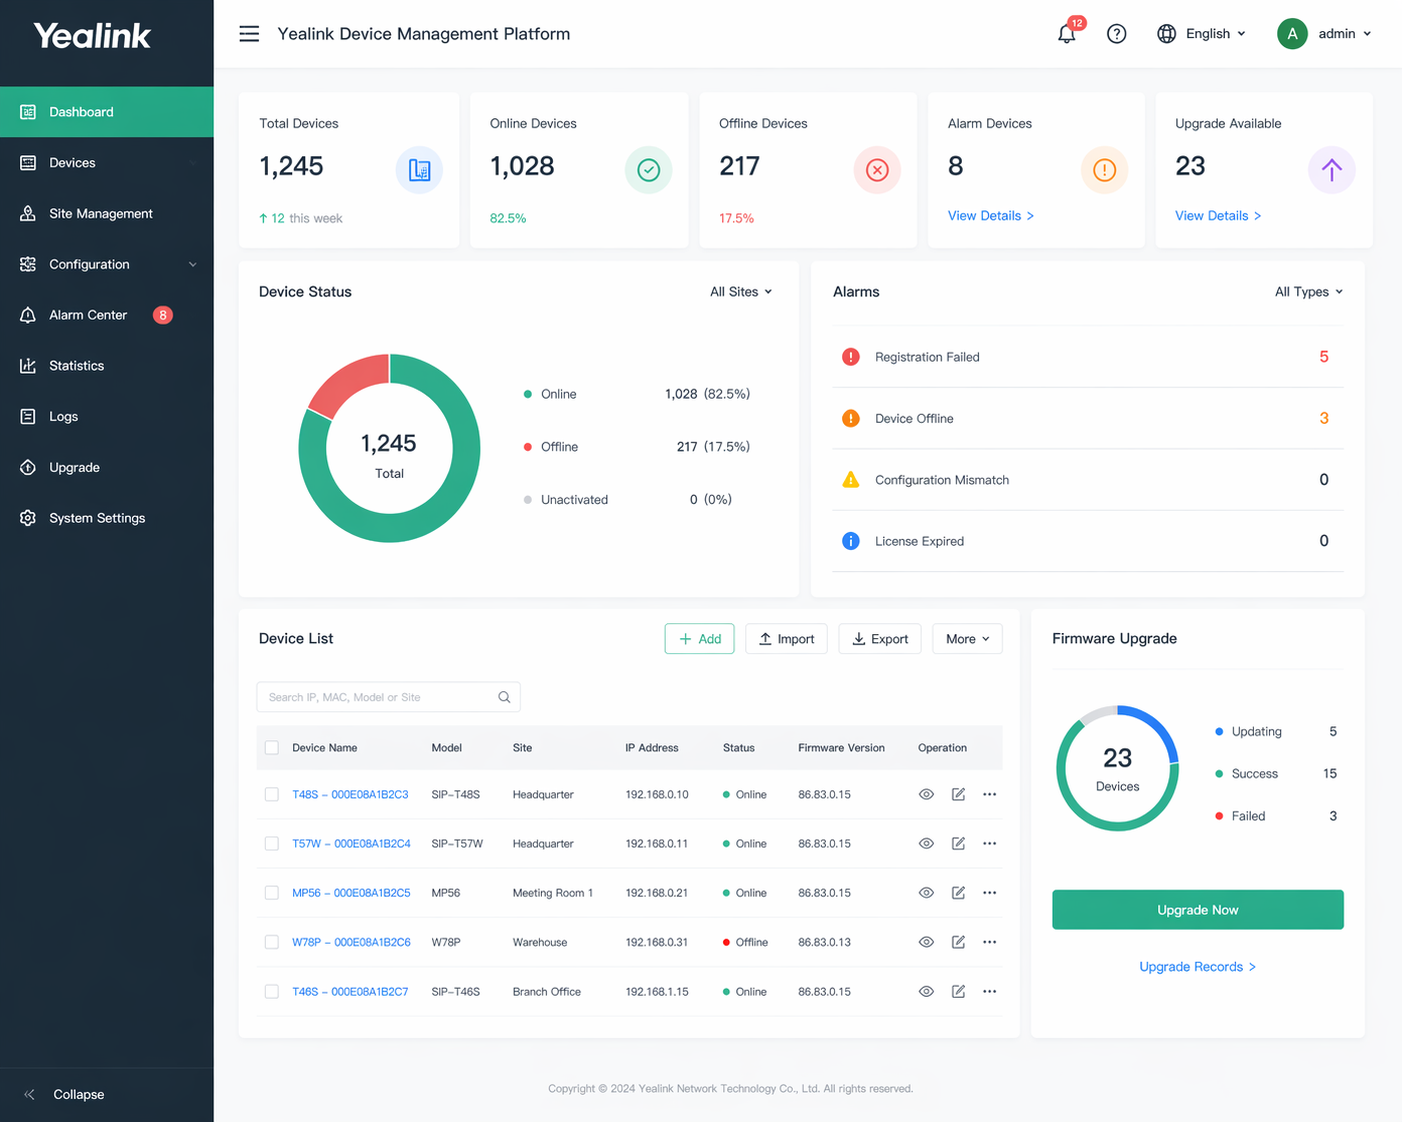View details of T48S device via eye icon
Viewport: 1402px width, 1122px height.
[x=926, y=794]
